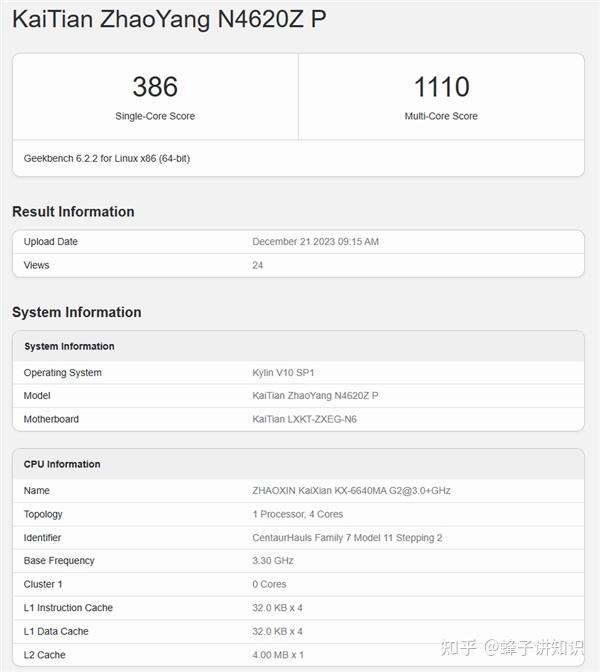The height and width of the screenshot is (672, 600).
Task: Click the System Information section heading
Action: (x=77, y=312)
